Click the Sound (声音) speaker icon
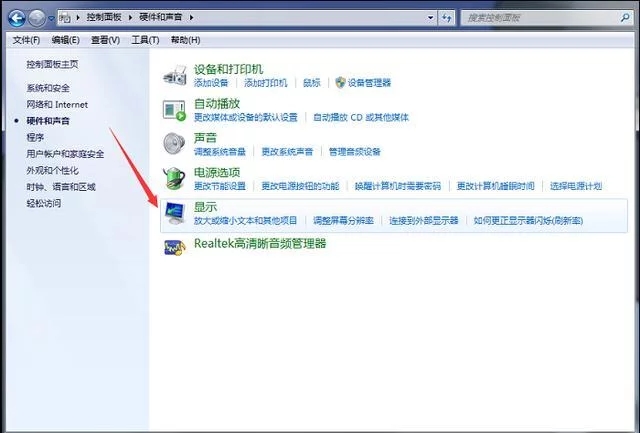The width and height of the screenshot is (640, 433). coord(175,143)
